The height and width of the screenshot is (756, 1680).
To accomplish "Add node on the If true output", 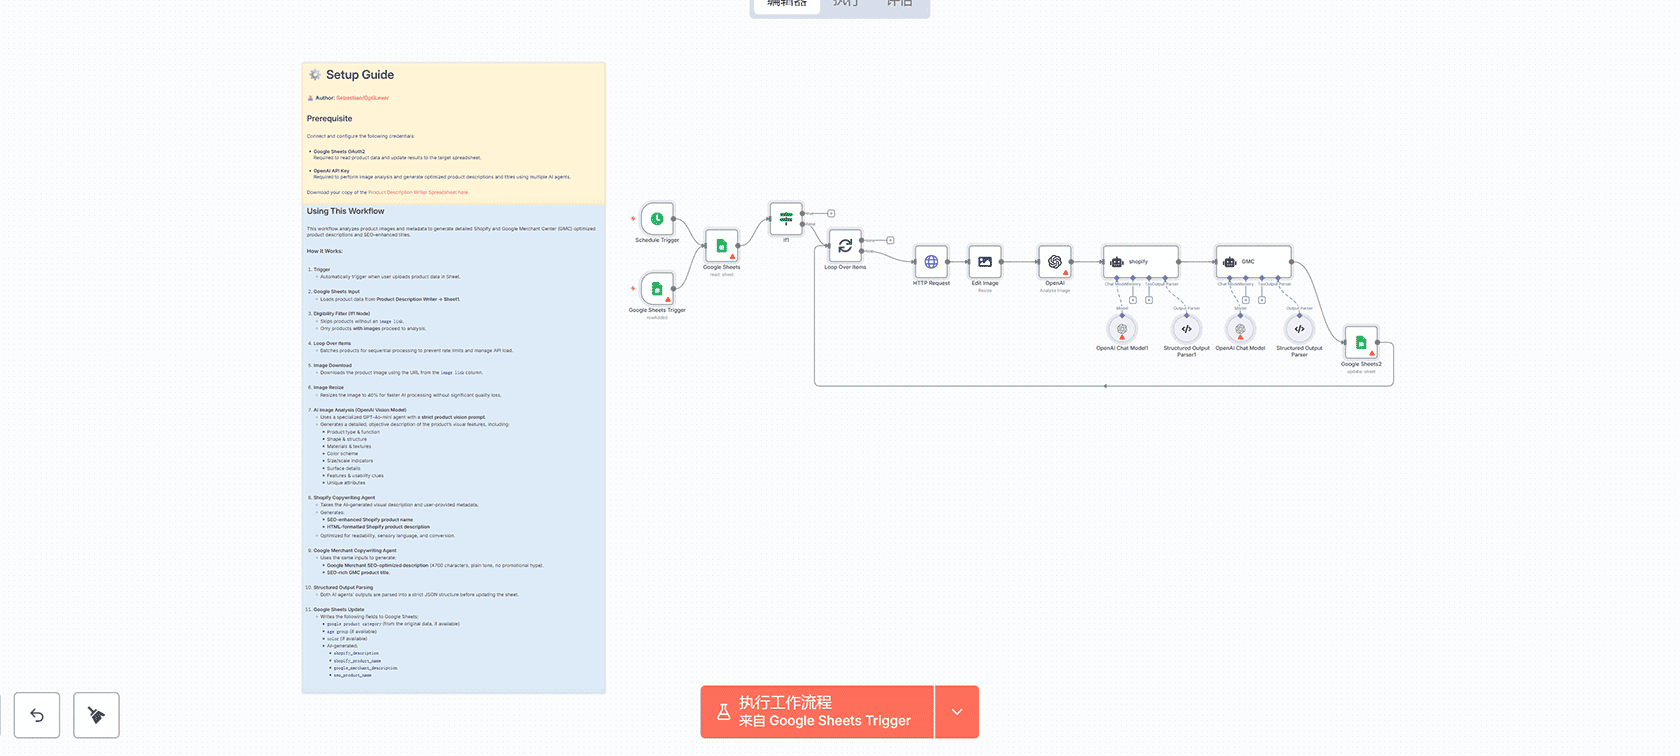I will click(831, 213).
